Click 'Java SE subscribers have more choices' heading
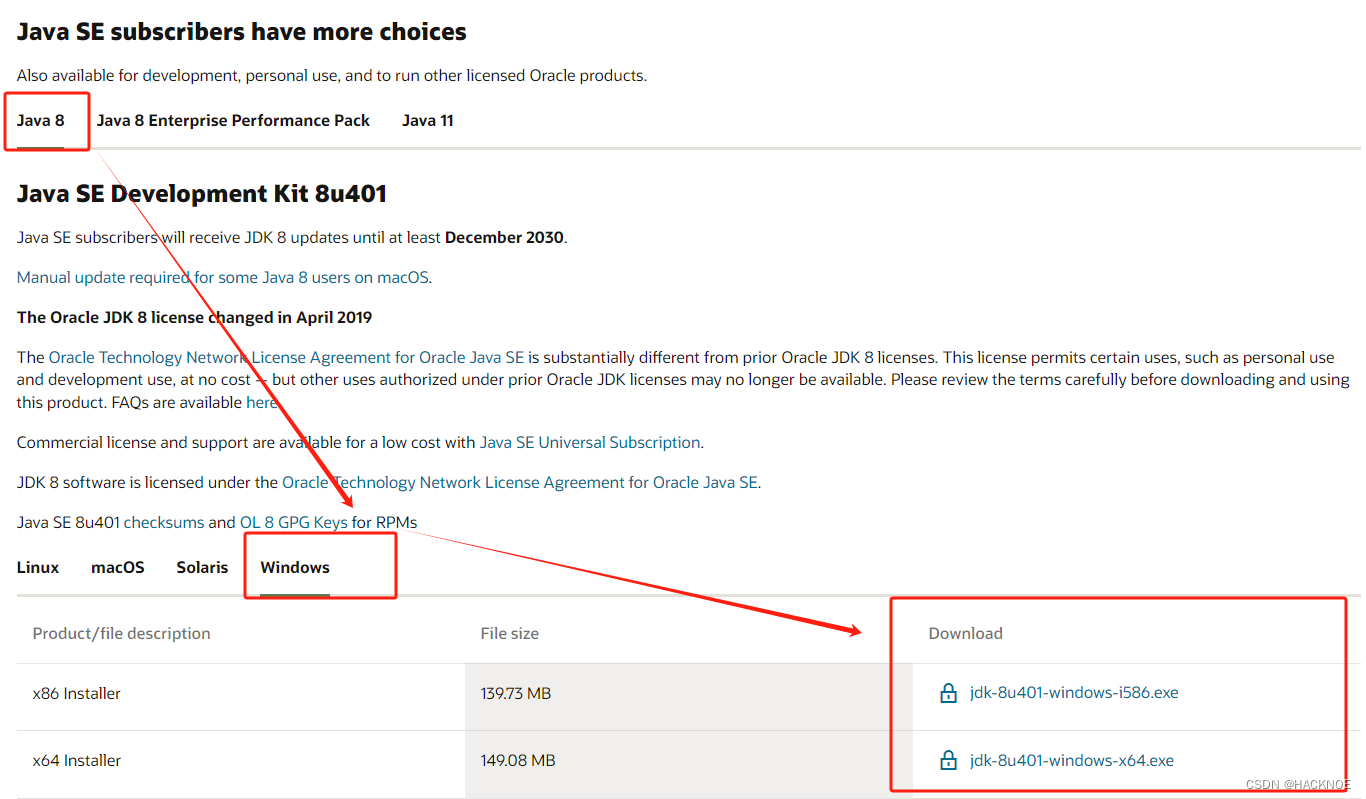Viewport: 1366px width, 799px height. point(242,31)
